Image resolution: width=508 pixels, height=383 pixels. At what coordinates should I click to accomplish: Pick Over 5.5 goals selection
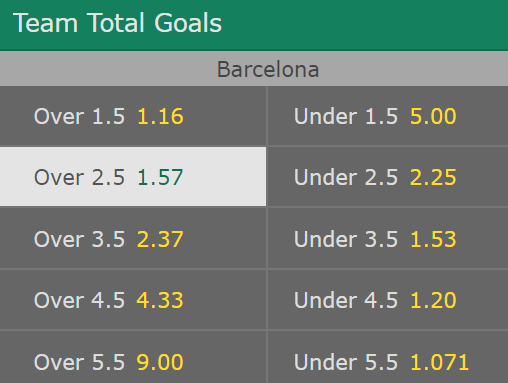tap(133, 357)
